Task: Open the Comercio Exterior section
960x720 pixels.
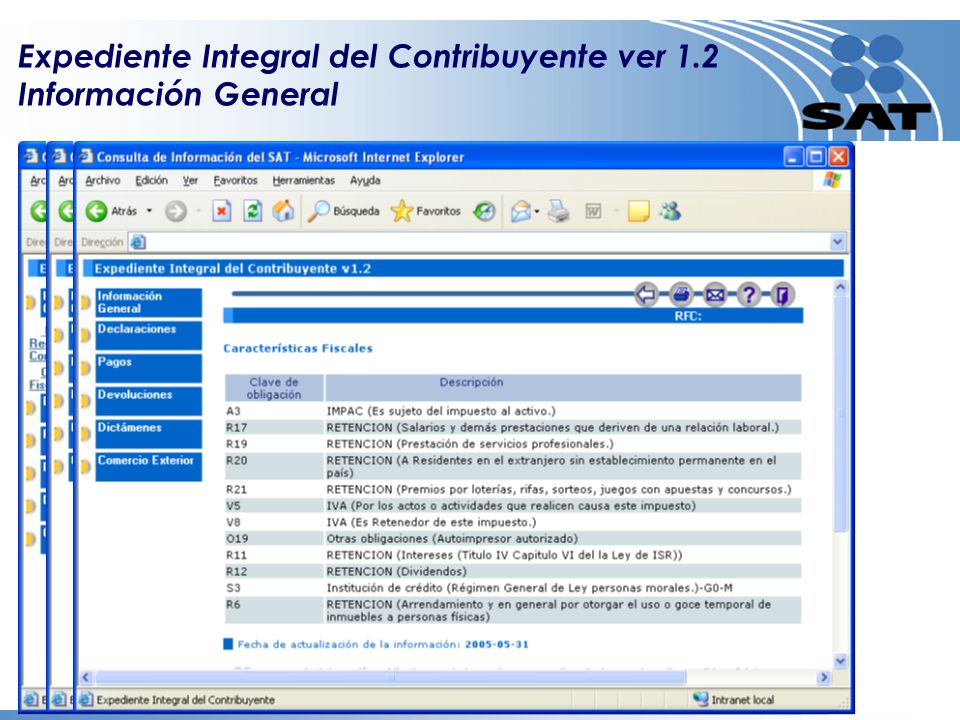Action: coord(149,467)
